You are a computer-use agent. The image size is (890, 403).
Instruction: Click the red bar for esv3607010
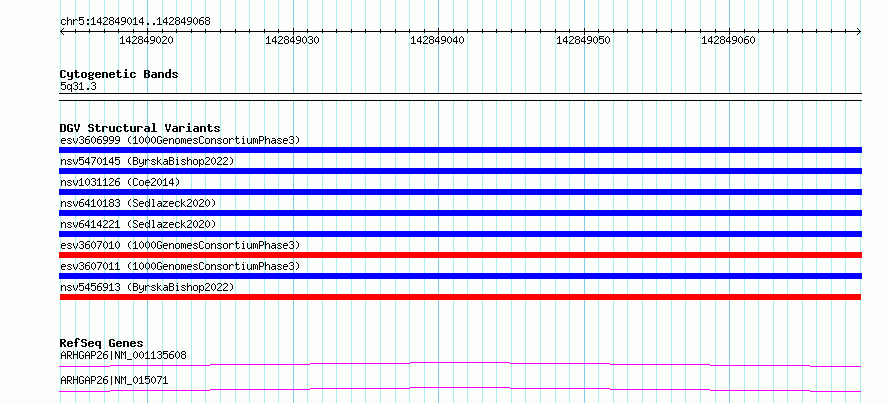[460, 255]
